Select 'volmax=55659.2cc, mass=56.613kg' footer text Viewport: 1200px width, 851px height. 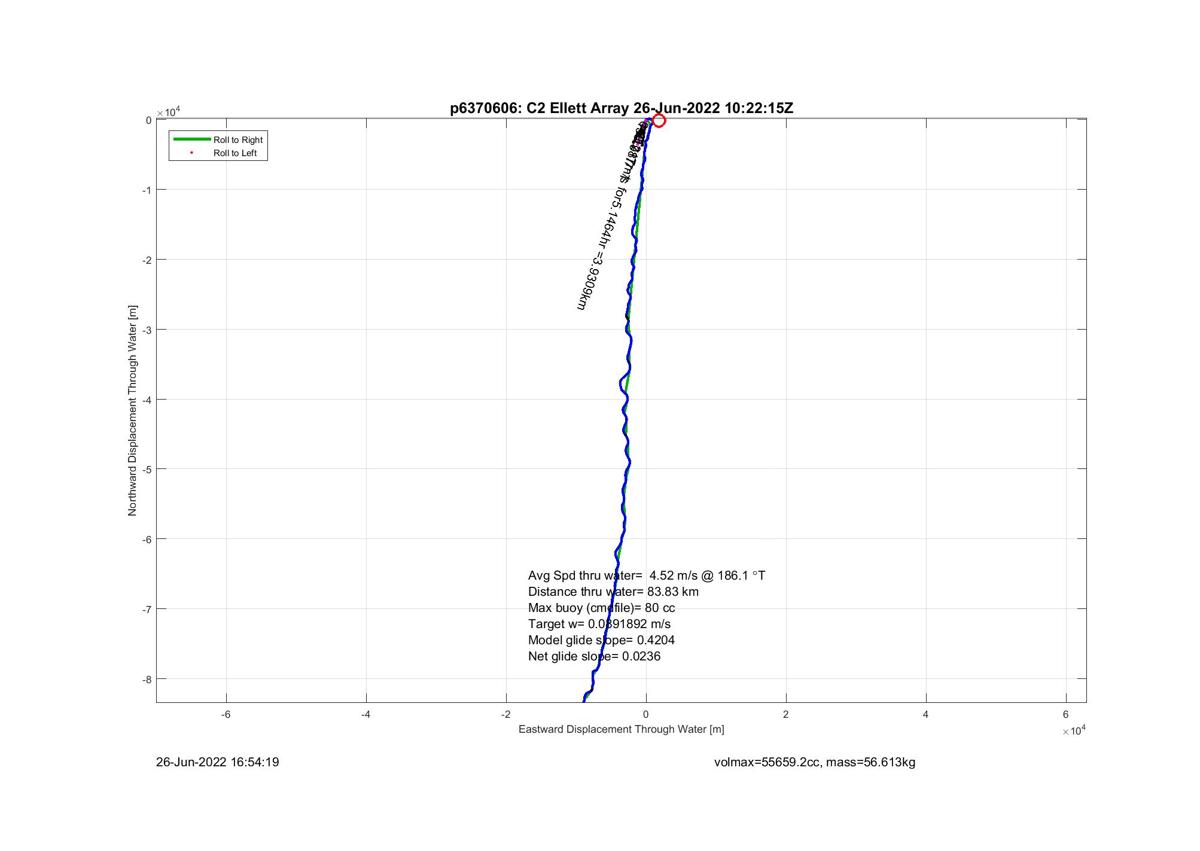(815, 763)
